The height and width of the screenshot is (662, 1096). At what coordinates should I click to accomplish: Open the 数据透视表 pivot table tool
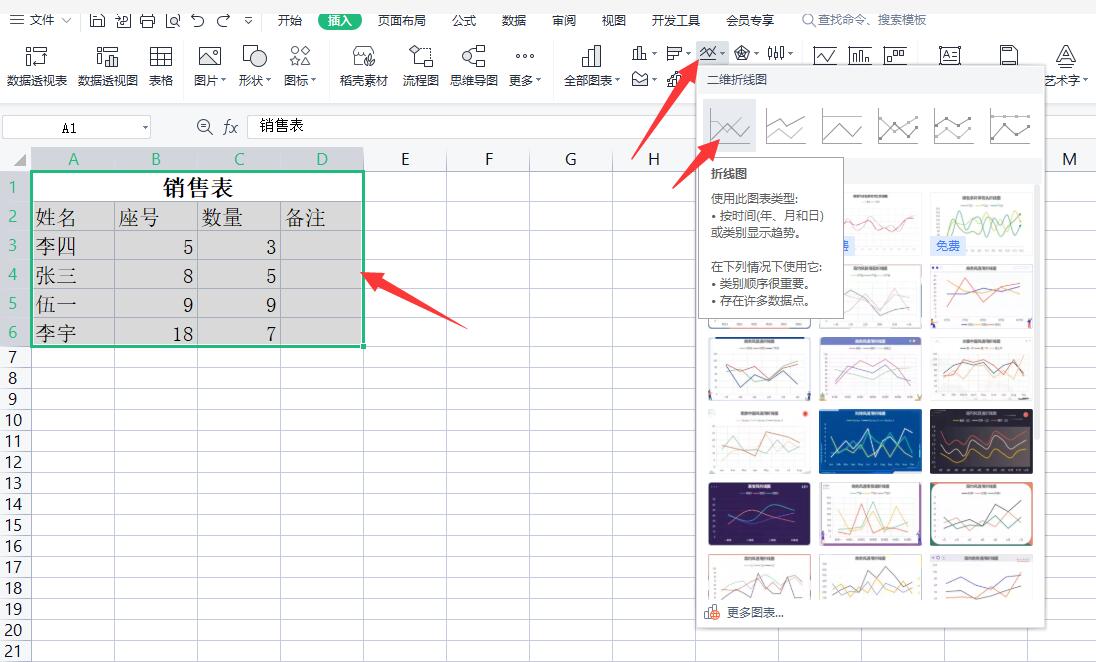(x=36, y=66)
